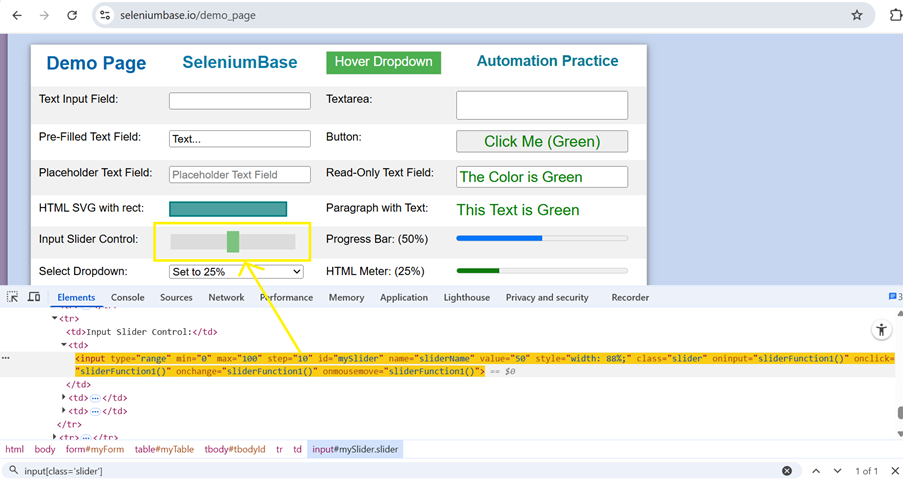Open the accessibility tree round button
Viewport: 903px width, 479px height.
881,330
